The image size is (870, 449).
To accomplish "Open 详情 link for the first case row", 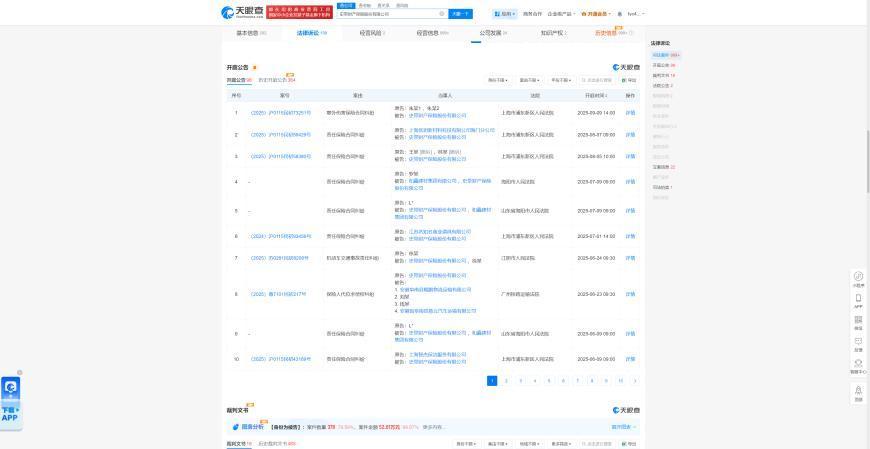I will coord(630,113).
